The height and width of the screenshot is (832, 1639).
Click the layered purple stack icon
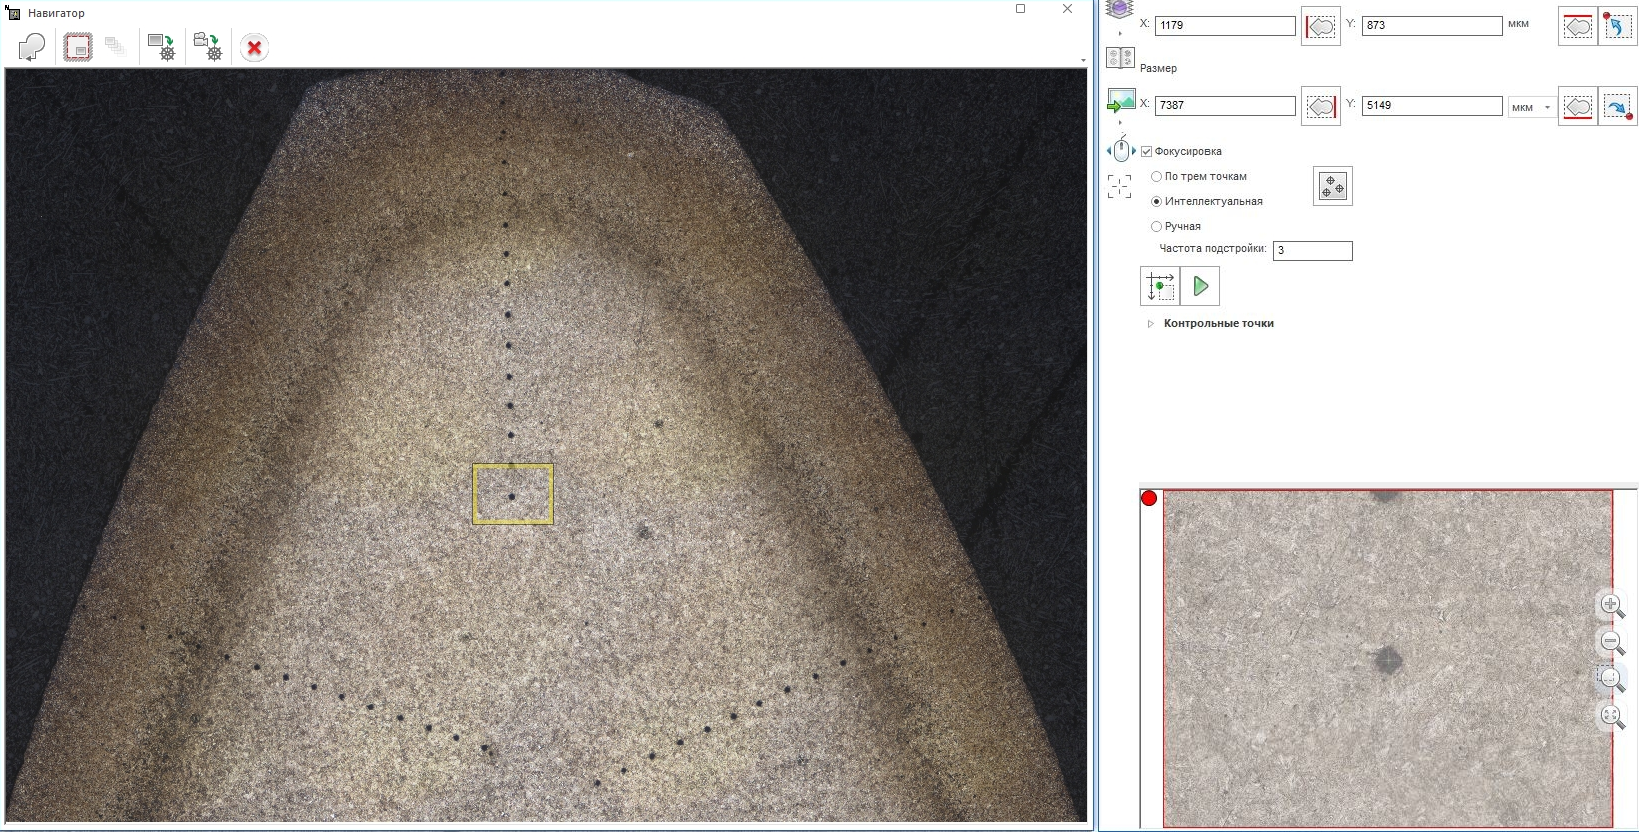pyautogui.click(x=1120, y=9)
